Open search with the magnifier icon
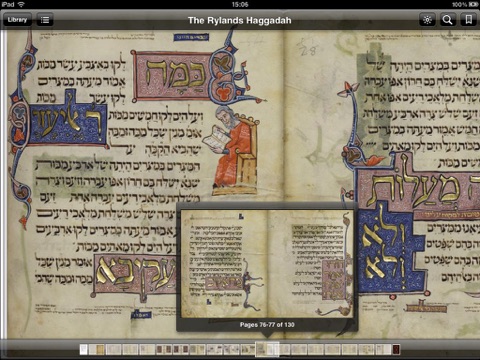The width and height of the screenshot is (480, 360). [x=447, y=20]
